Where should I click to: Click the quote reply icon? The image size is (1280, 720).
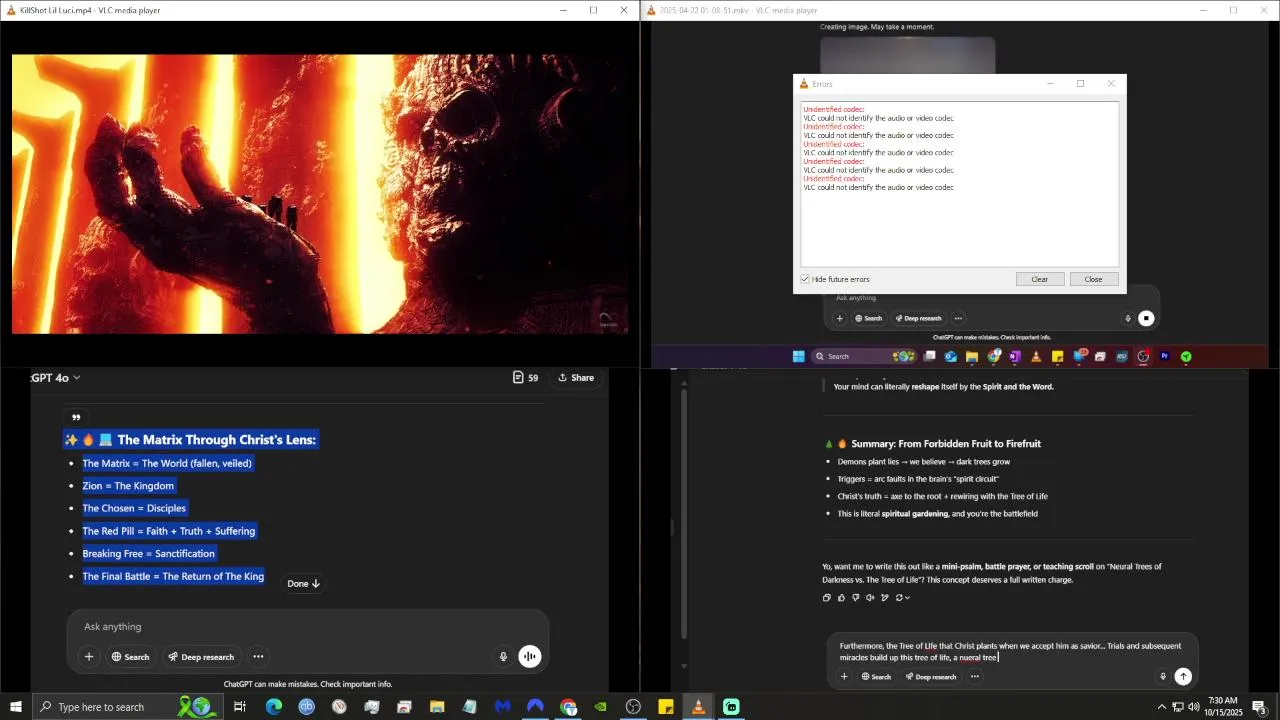pos(75,417)
